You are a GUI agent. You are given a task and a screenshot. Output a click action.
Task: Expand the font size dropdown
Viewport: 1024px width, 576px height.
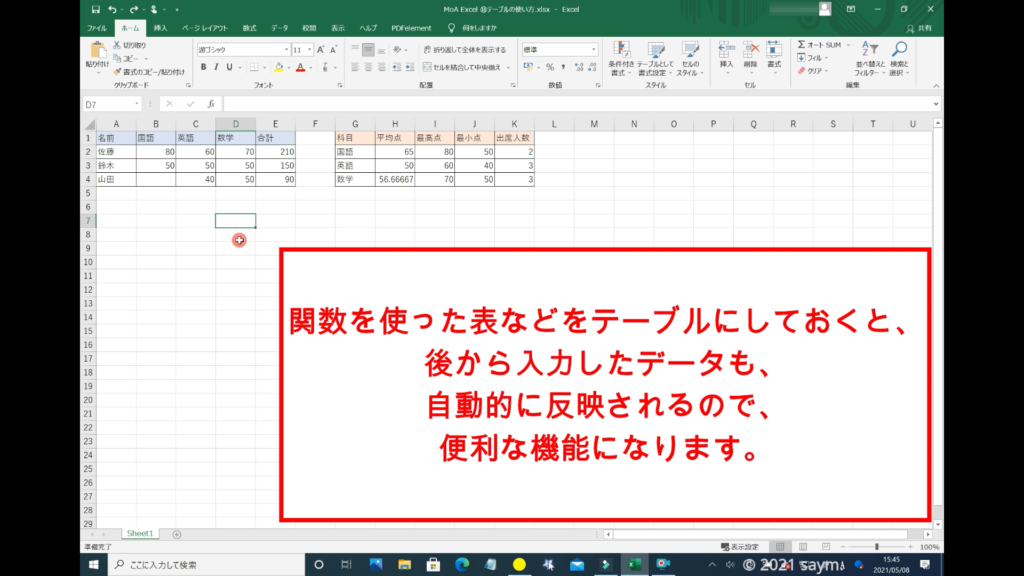310,49
